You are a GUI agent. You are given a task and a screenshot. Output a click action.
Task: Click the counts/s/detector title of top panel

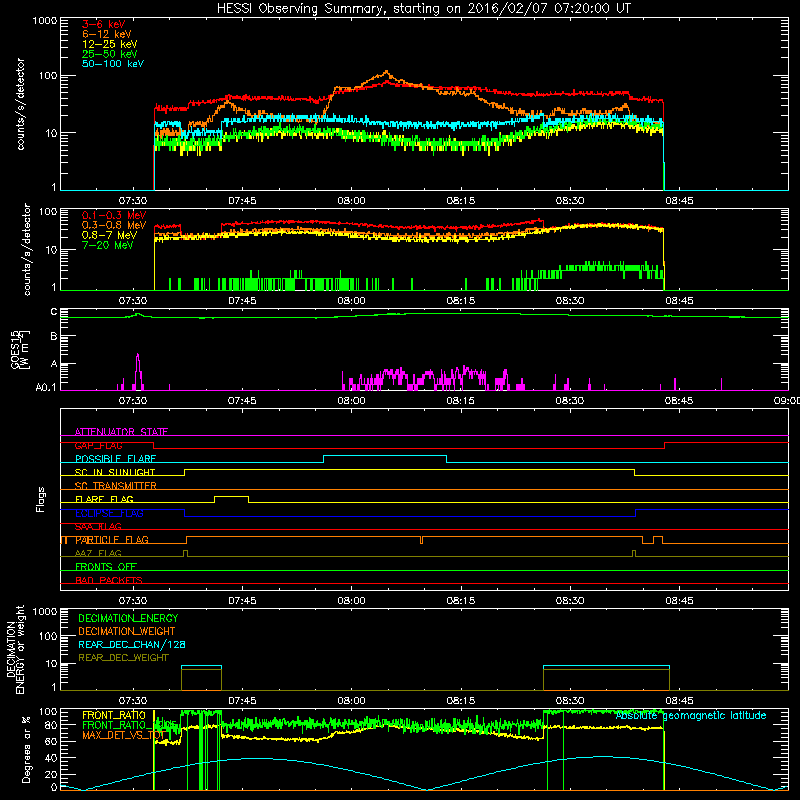pyautogui.click(x=20, y=104)
